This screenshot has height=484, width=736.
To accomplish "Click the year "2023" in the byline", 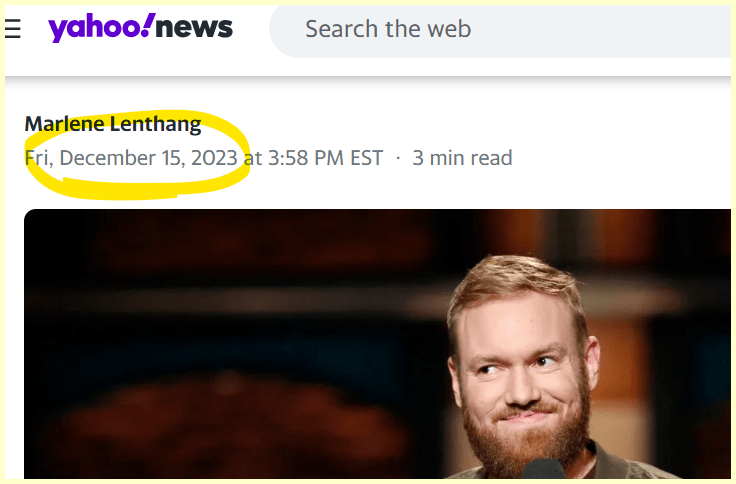I will coord(214,158).
